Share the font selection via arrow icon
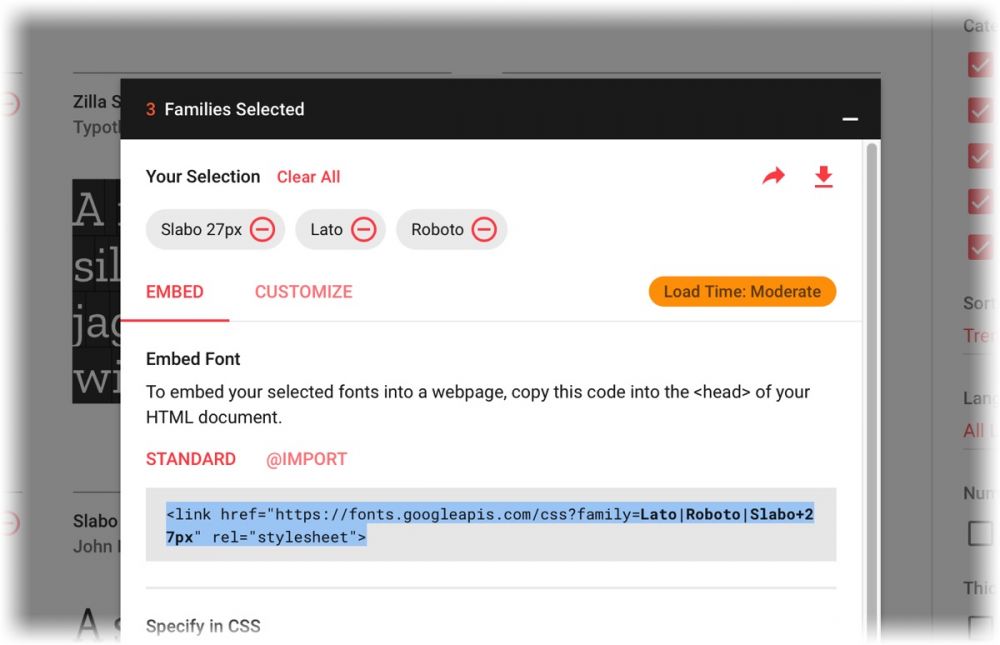This screenshot has height=645, width=1000. 774,175
